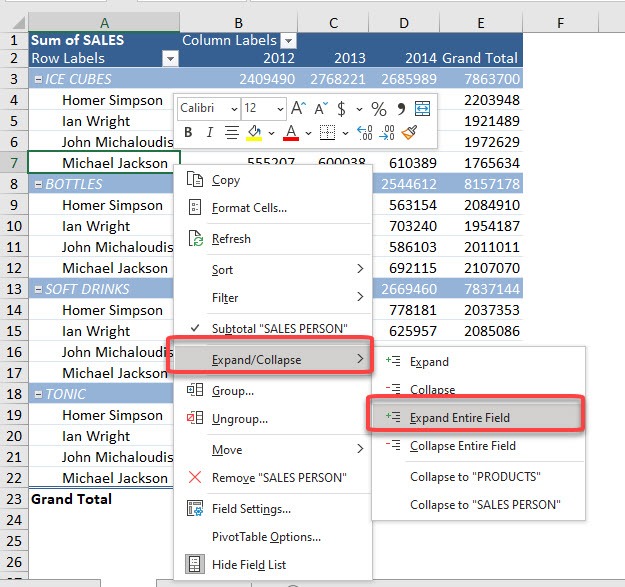Select column A header
Screen dimensions: 625x587
click(x=104, y=23)
